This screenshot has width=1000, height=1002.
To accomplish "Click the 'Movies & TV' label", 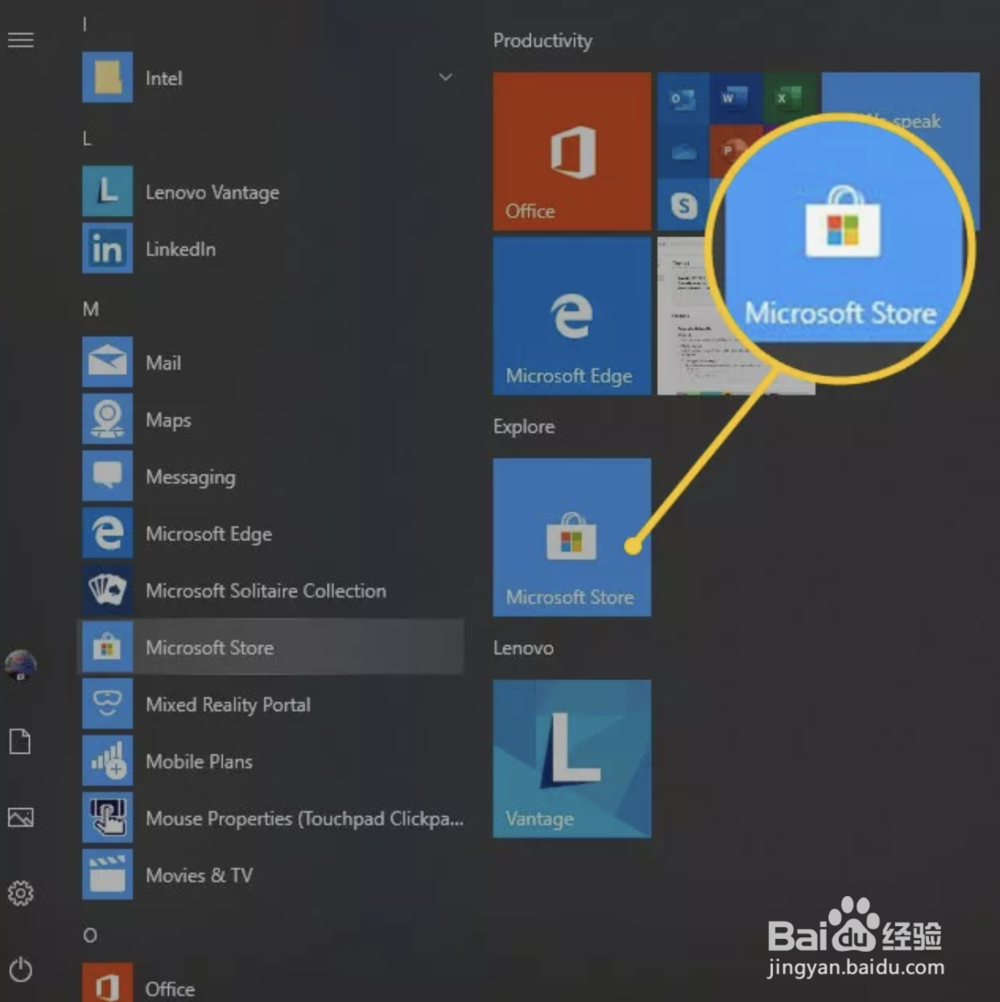I will 199,875.
